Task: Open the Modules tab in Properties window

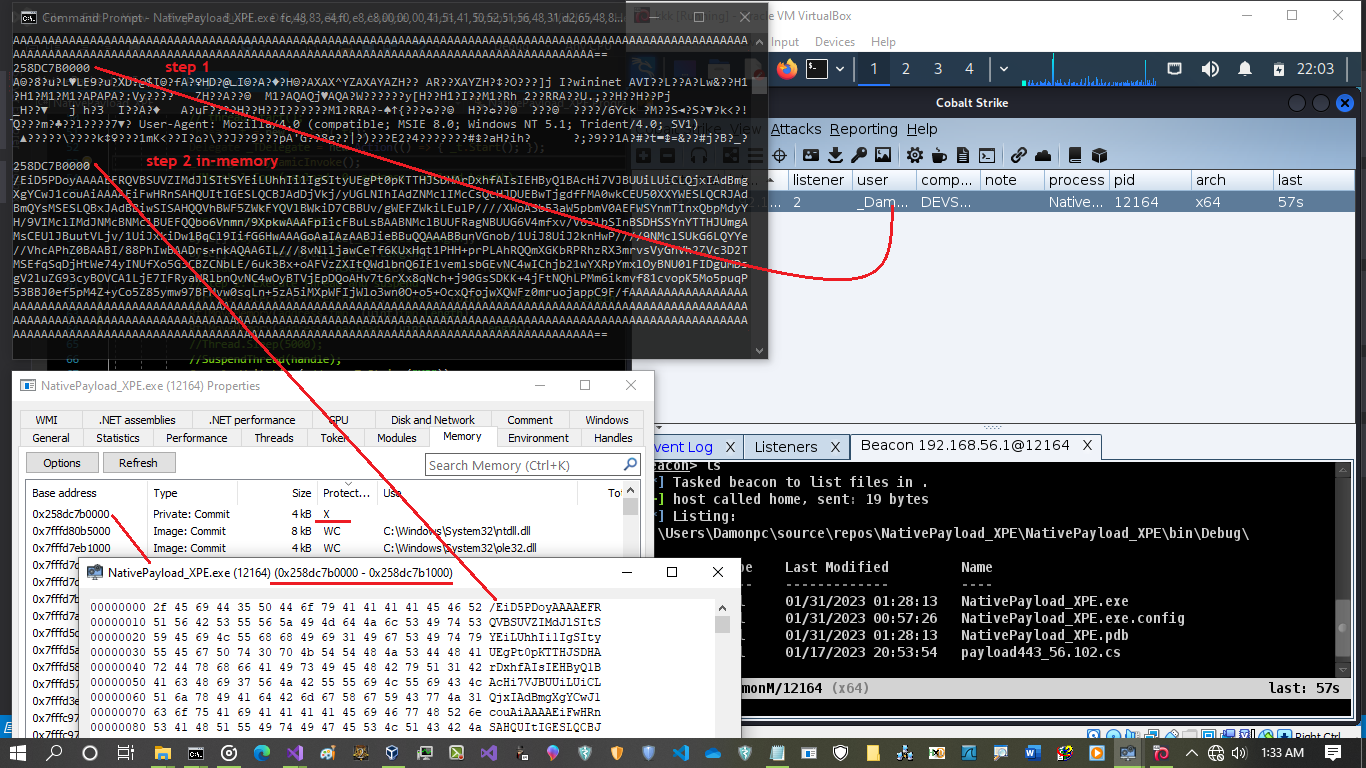Action: coord(397,438)
